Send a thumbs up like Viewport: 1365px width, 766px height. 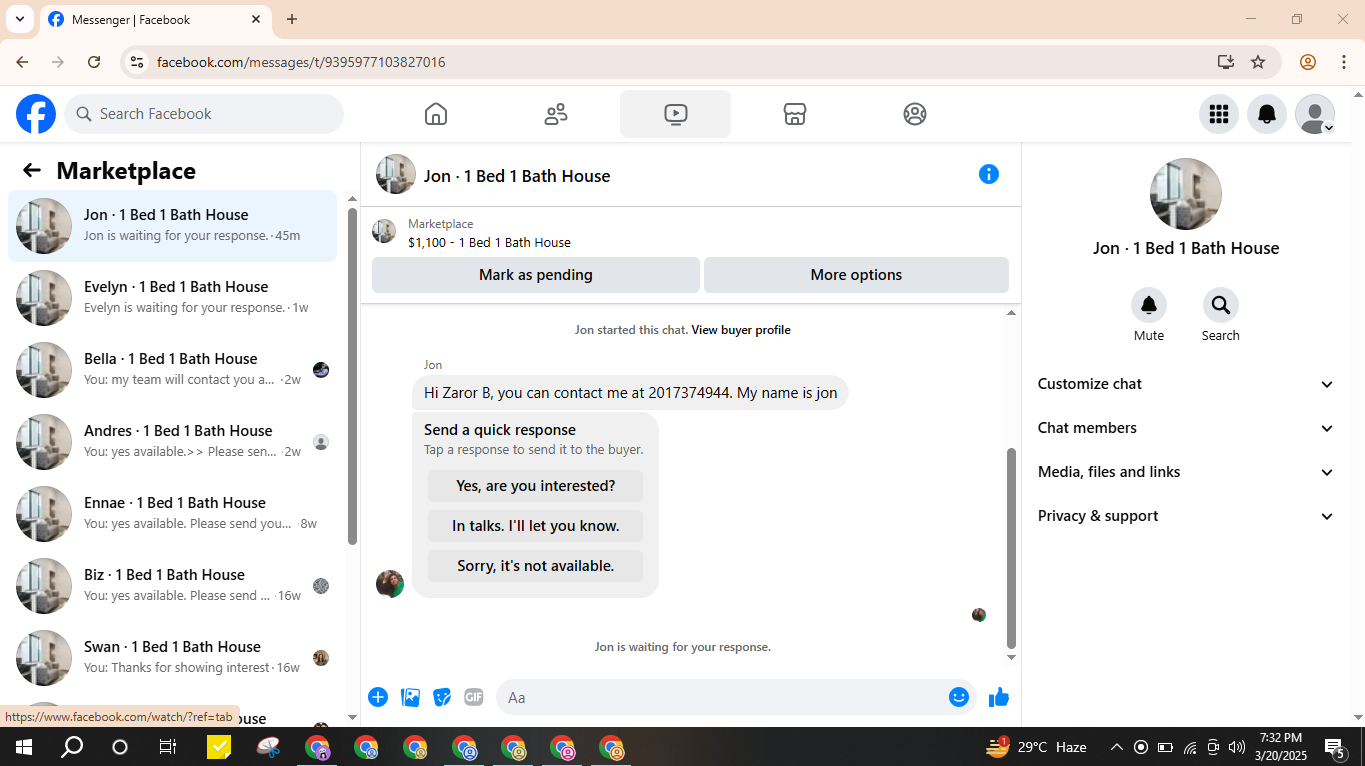click(x=999, y=697)
